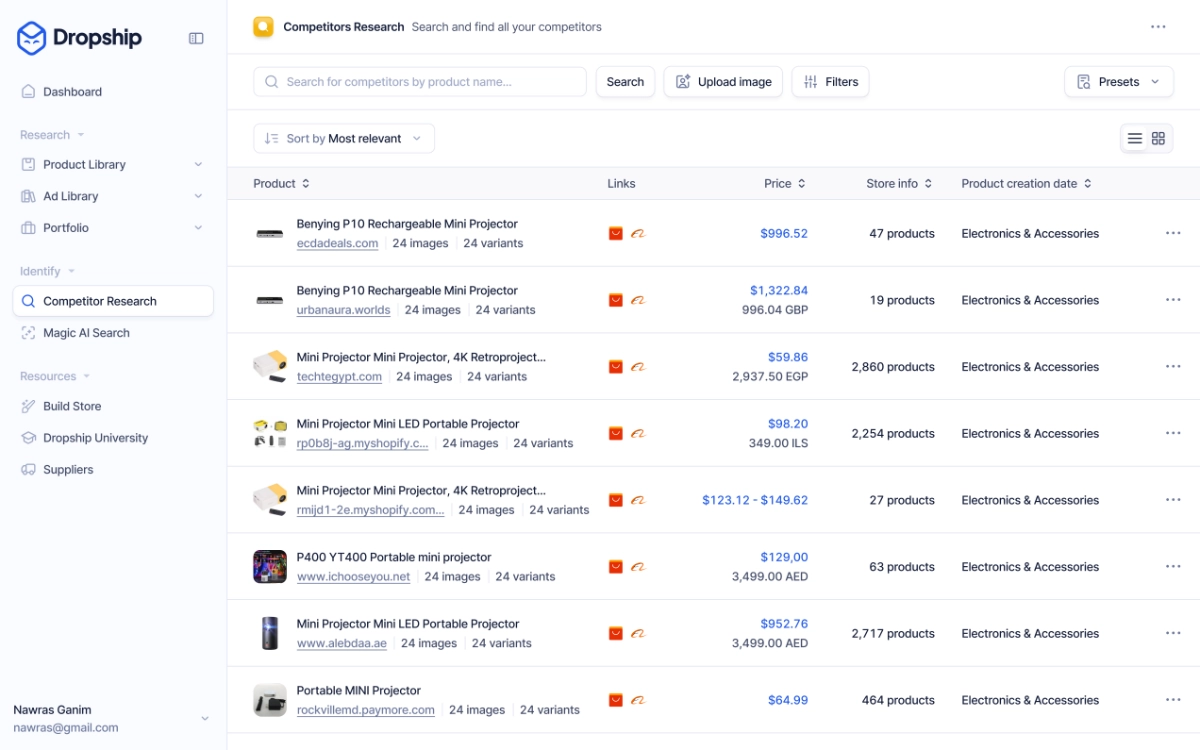Open Nawras Ganim account menu
The height and width of the screenshot is (750, 1200).
tap(113, 718)
